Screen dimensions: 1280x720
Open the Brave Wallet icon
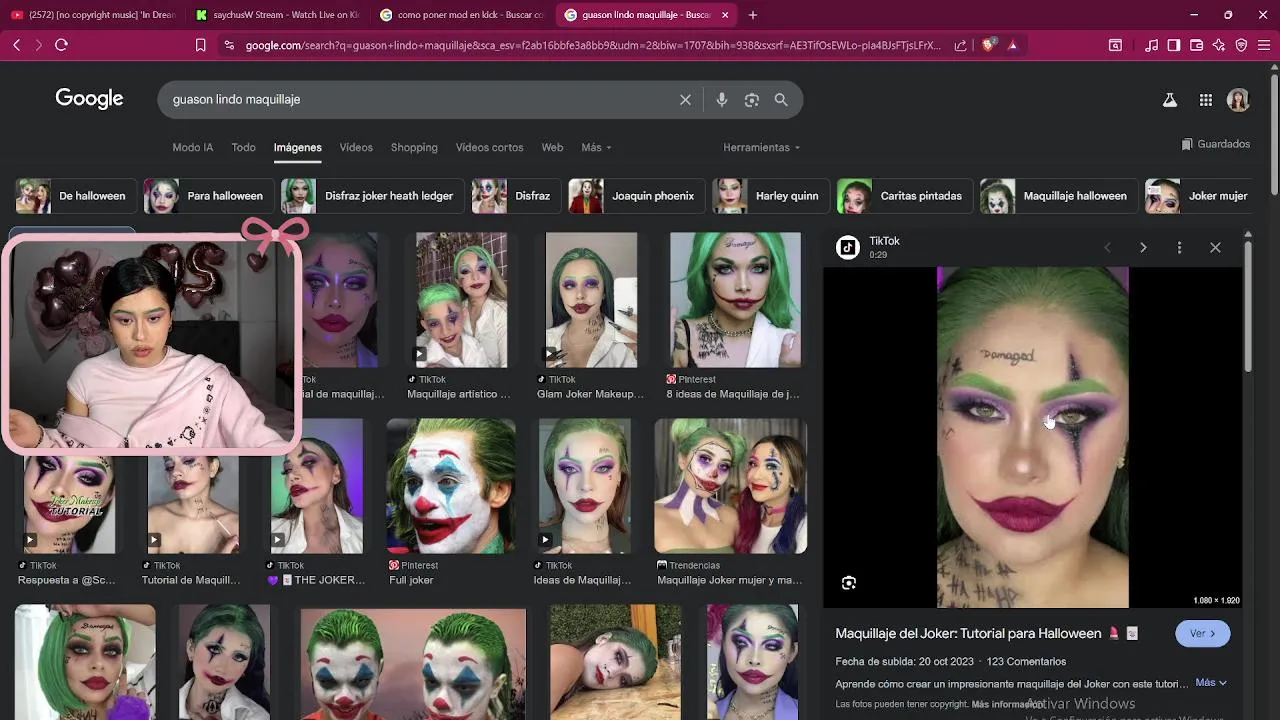click(1196, 45)
